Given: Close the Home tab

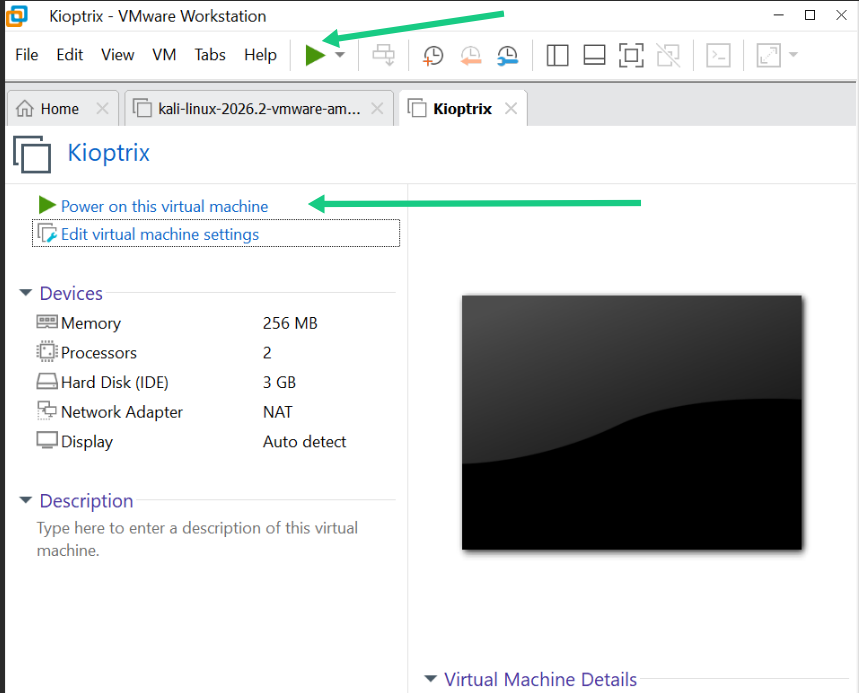Looking at the screenshot, I should coord(102,108).
